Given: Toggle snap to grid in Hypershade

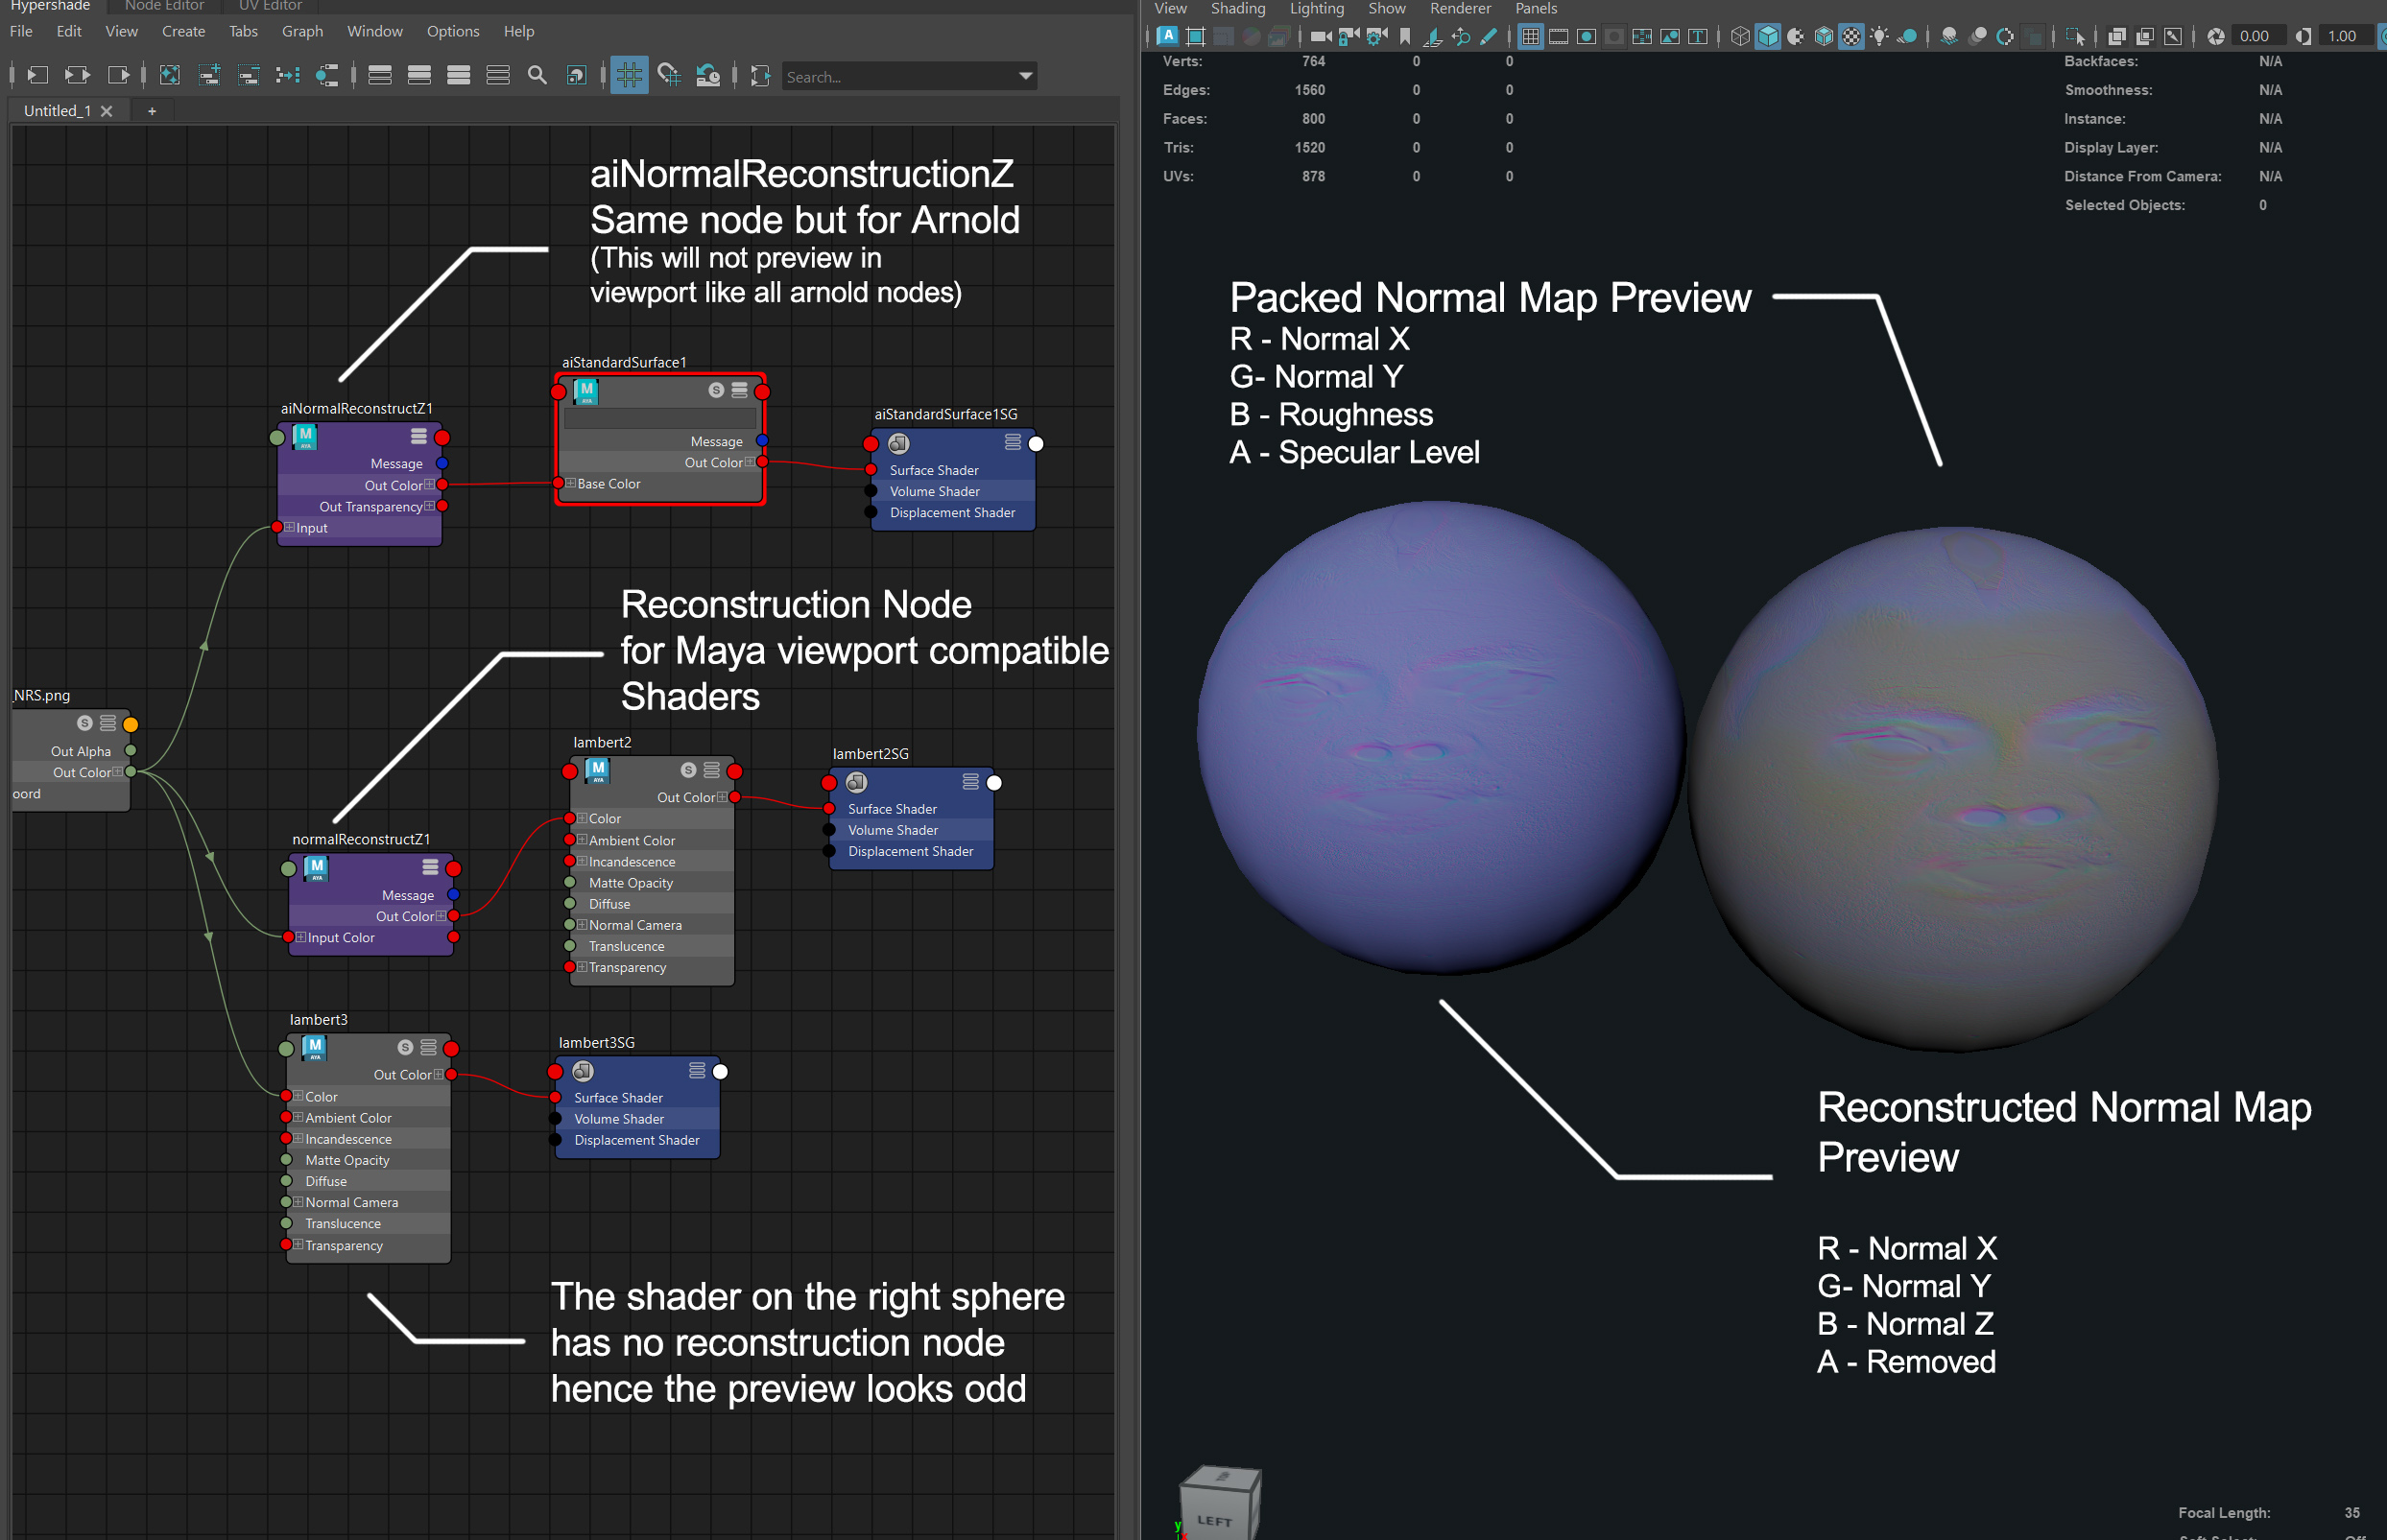Looking at the screenshot, I should pos(669,75).
